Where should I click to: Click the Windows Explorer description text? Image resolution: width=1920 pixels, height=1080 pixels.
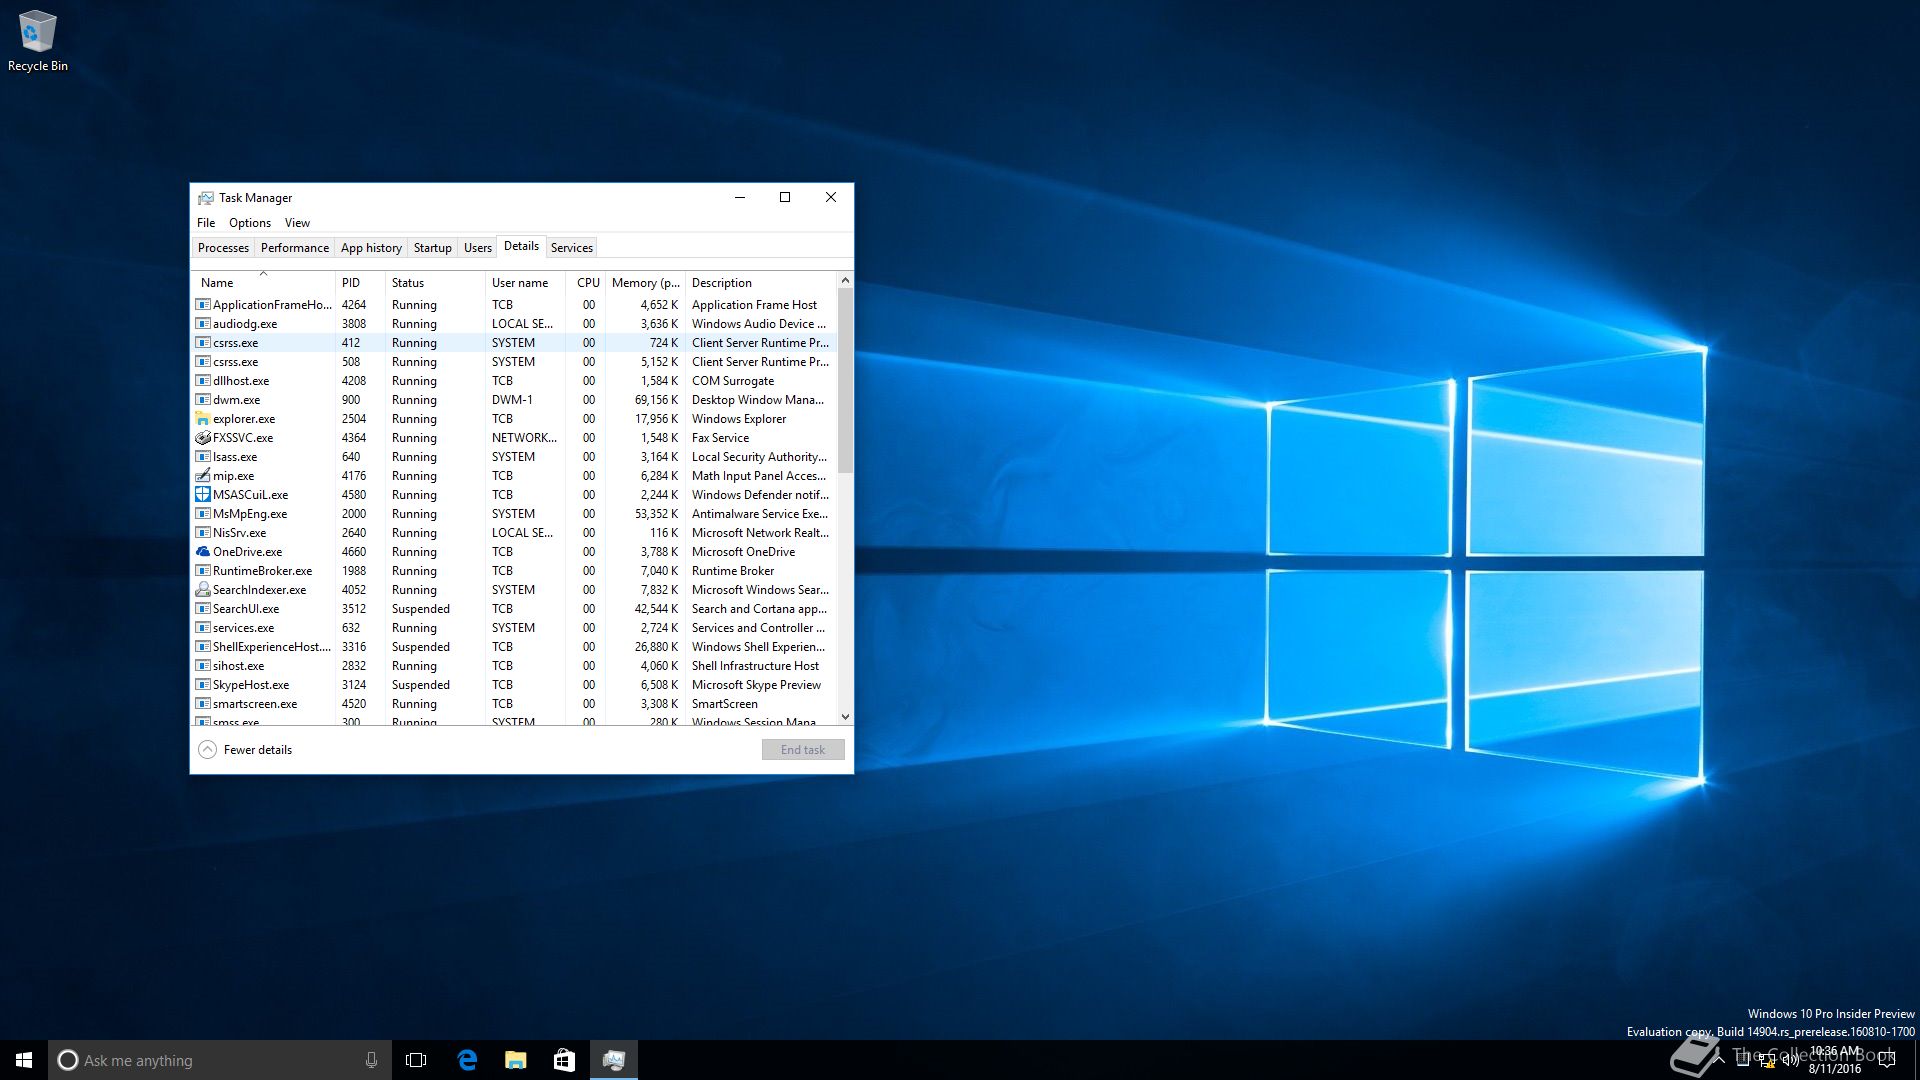point(739,419)
